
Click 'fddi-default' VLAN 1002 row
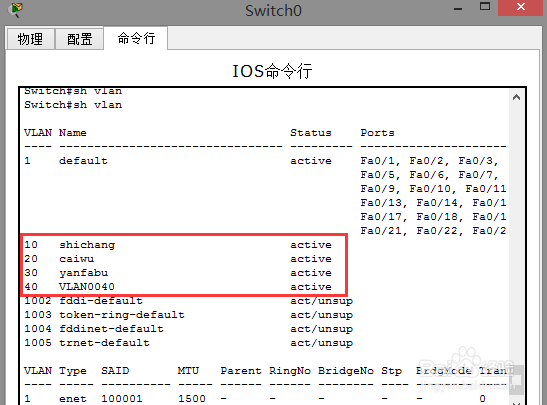pyautogui.click(x=188, y=301)
